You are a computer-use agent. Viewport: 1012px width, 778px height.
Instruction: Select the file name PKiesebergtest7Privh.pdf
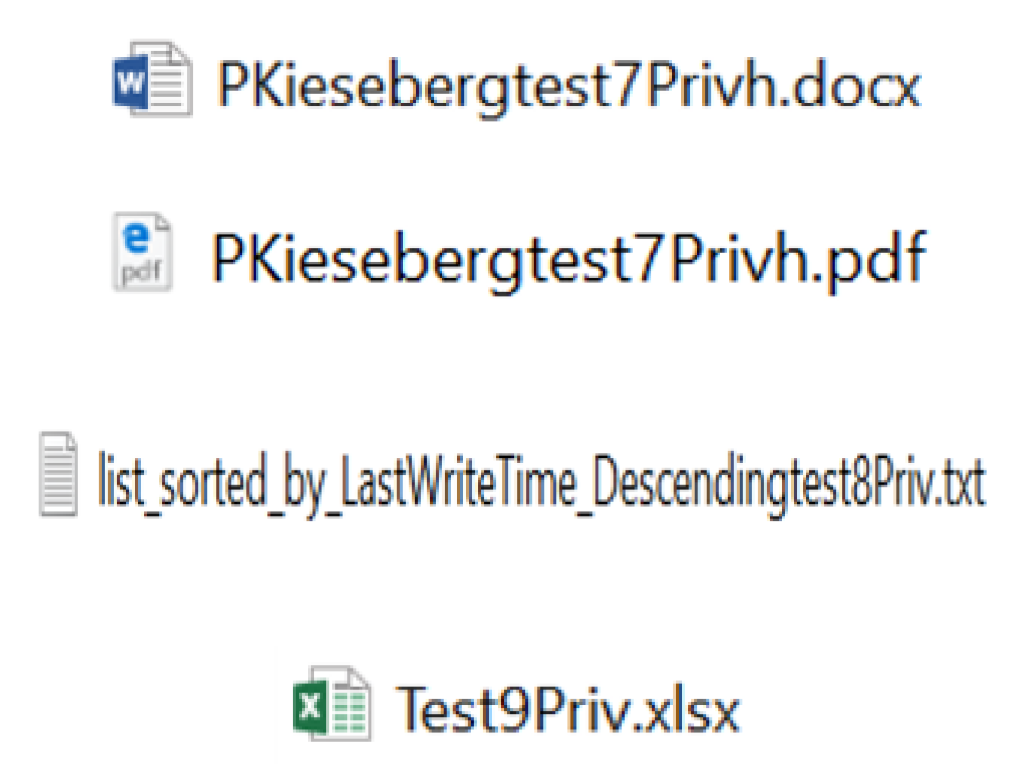569,260
